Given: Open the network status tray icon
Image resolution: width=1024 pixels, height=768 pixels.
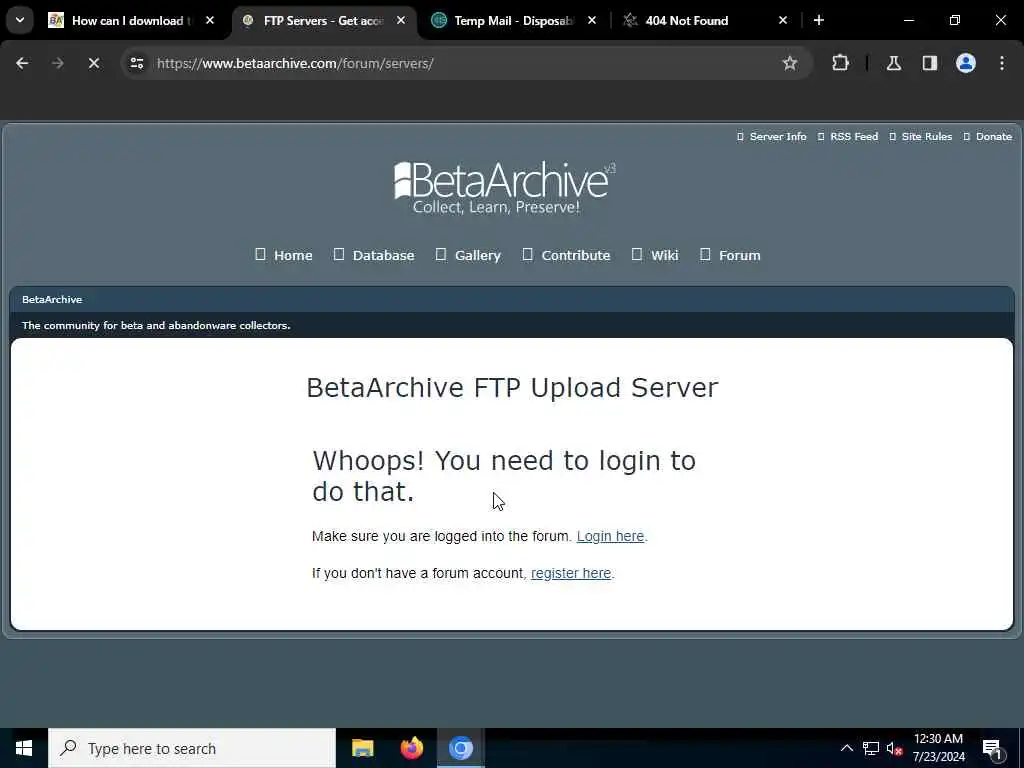Looking at the screenshot, I should pos(871,748).
